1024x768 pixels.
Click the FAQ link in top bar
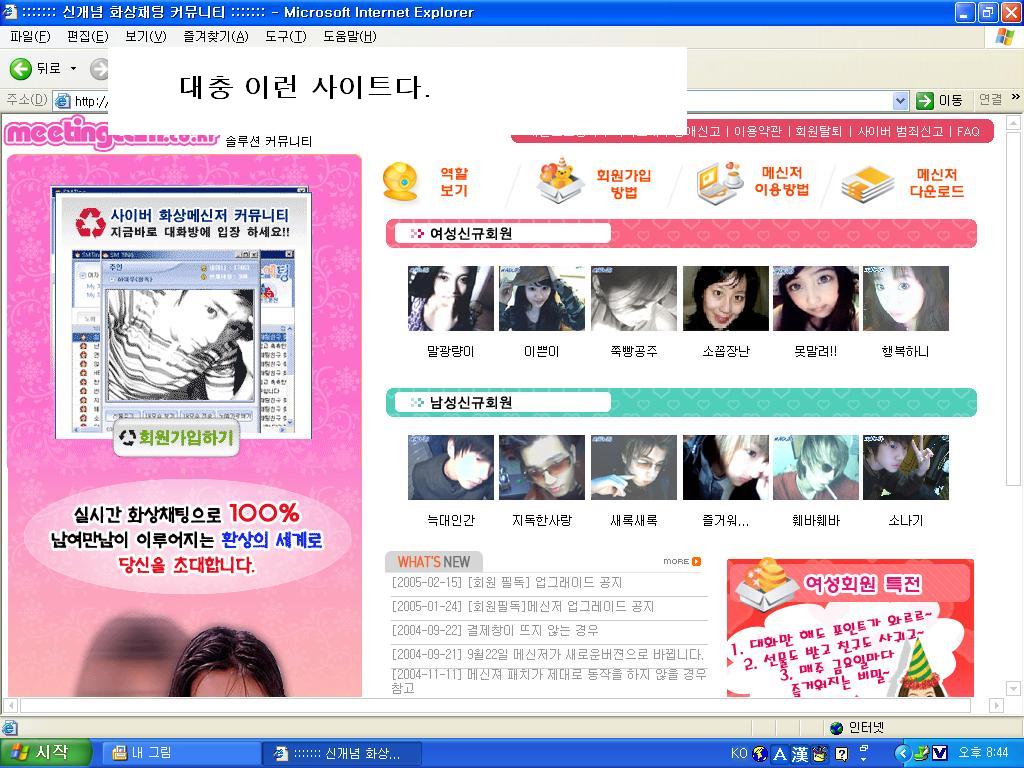pos(968,131)
